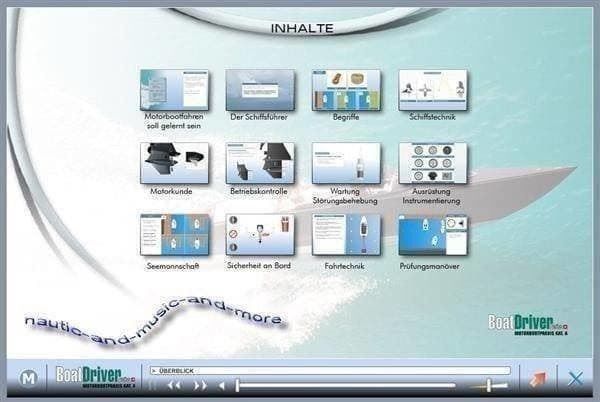
Task: Click the playback progress slider handle
Action: pos(237,386)
